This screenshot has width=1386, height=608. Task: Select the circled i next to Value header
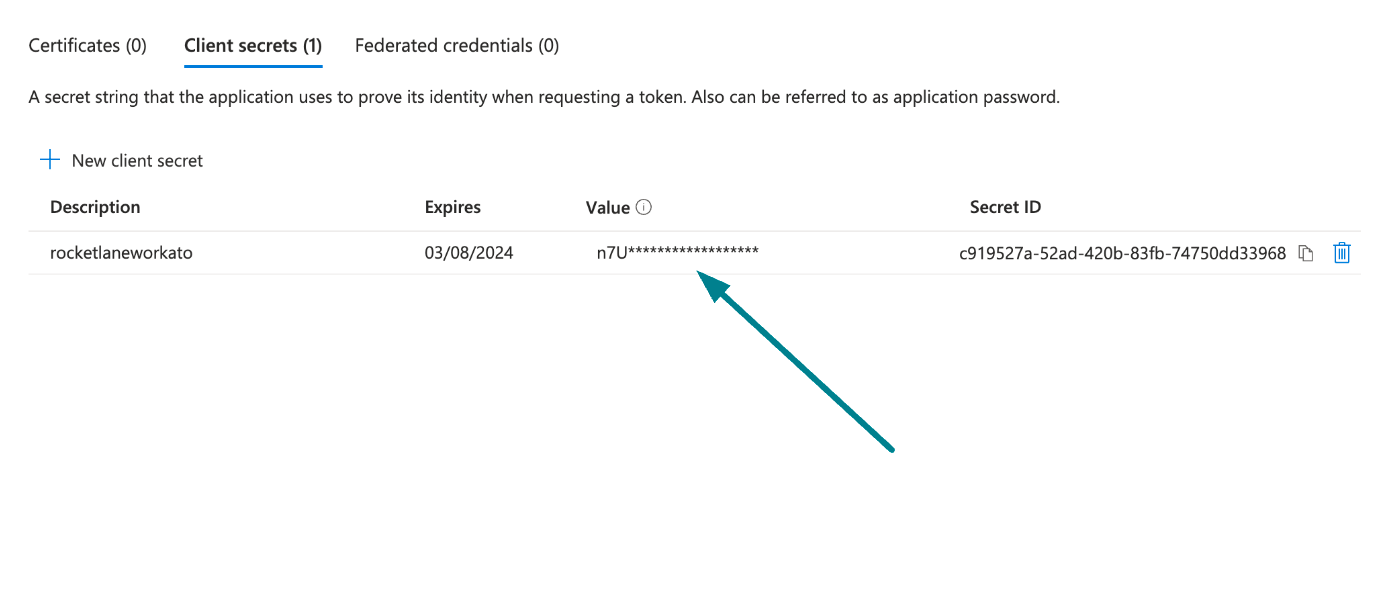click(645, 207)
